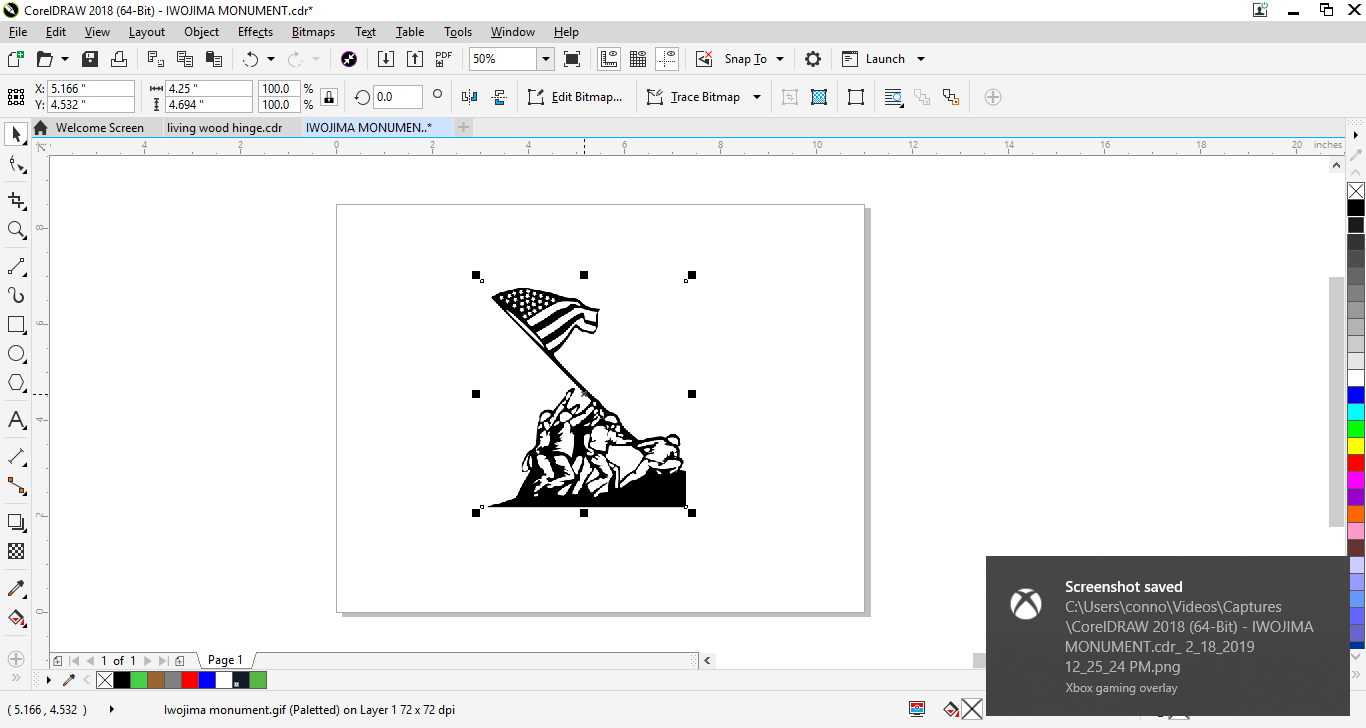Expand the document palette flyout arrow
The height and width of the screenshot is (728, 1366).
[49, 680]
